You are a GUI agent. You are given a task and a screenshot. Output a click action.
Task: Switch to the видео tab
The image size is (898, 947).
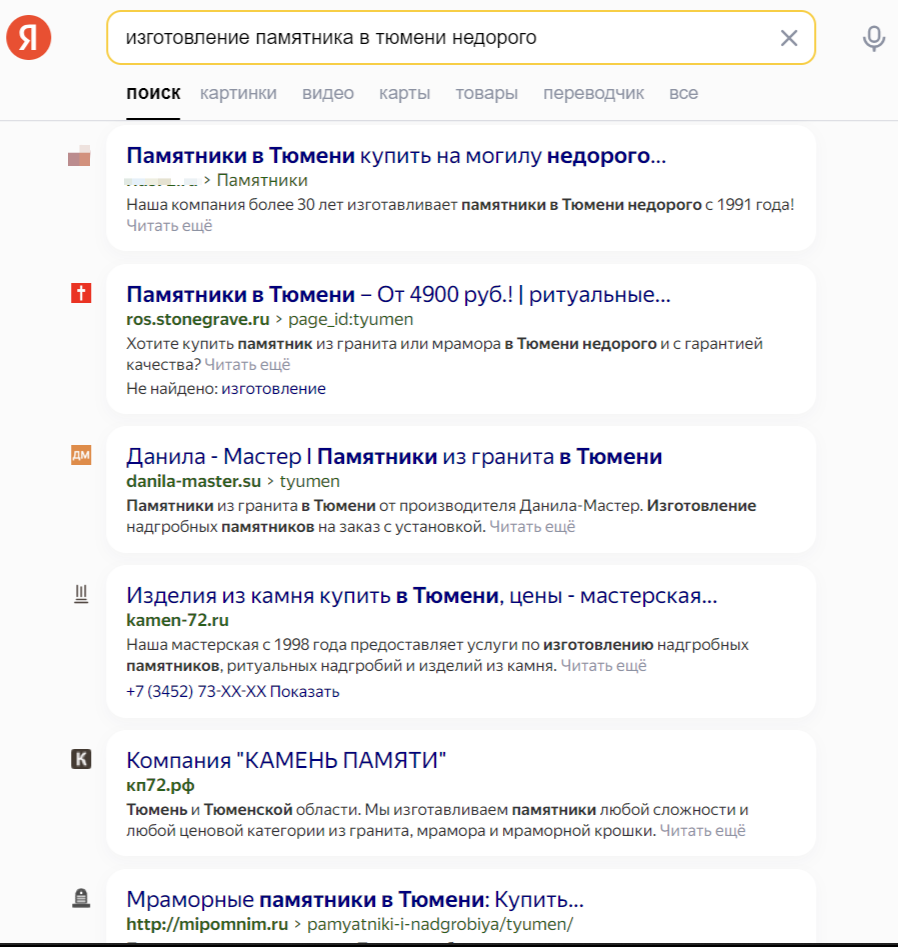[328, 93]
